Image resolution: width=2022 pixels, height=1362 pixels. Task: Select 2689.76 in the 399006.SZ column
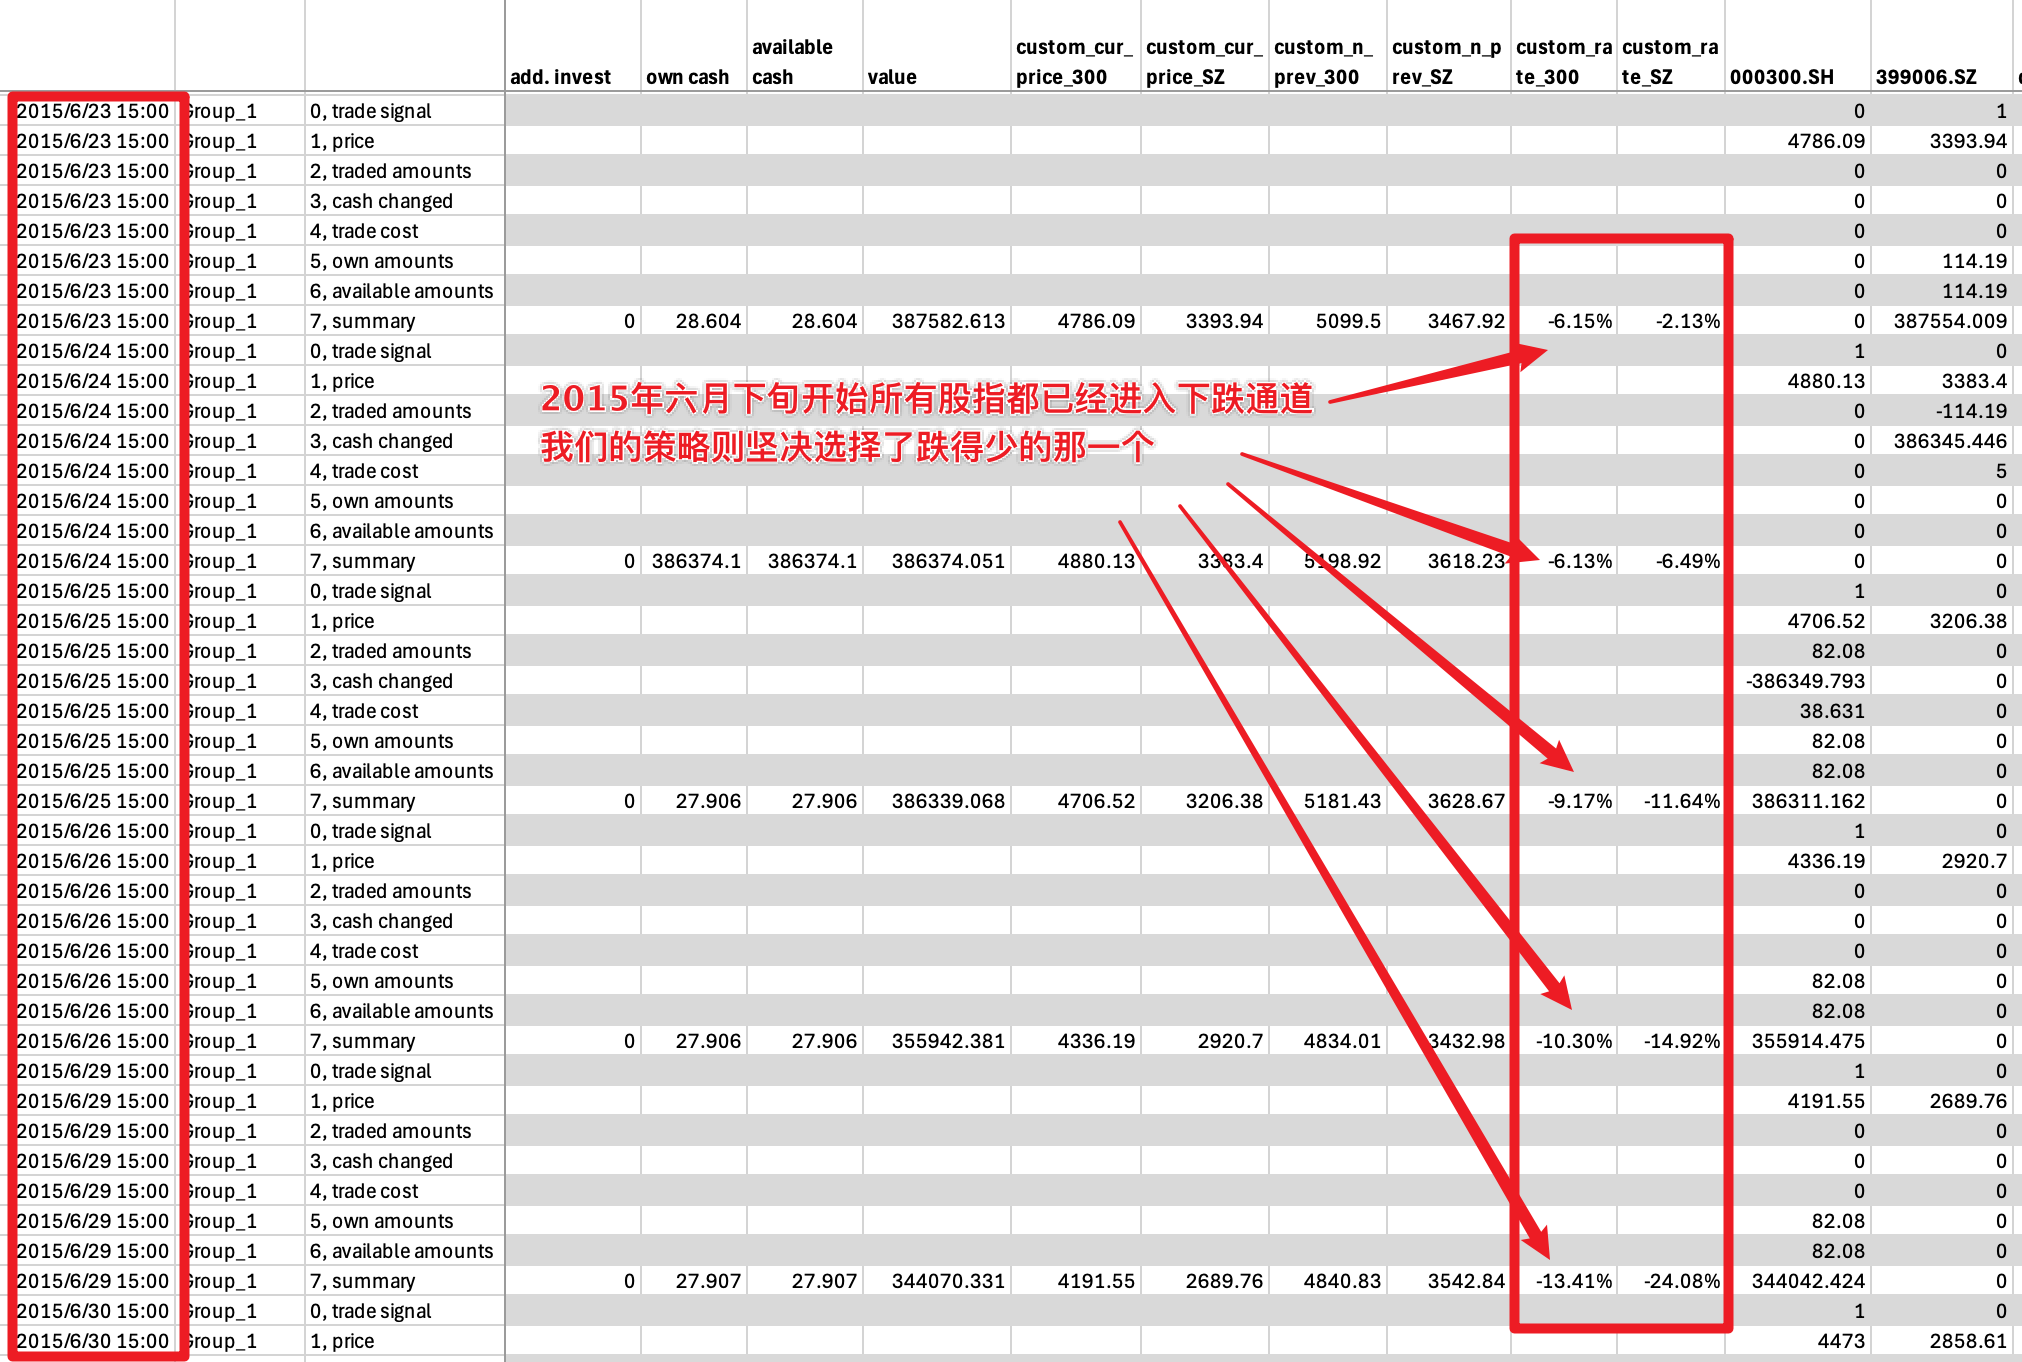click(x=1968, y=1101)
